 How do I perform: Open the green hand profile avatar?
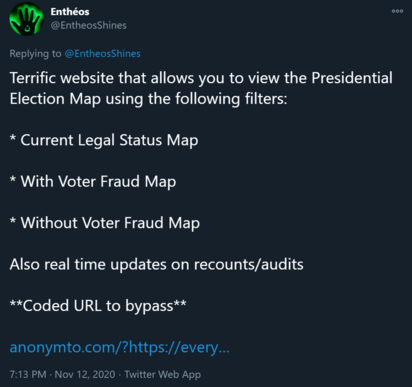tap(26, 19)
